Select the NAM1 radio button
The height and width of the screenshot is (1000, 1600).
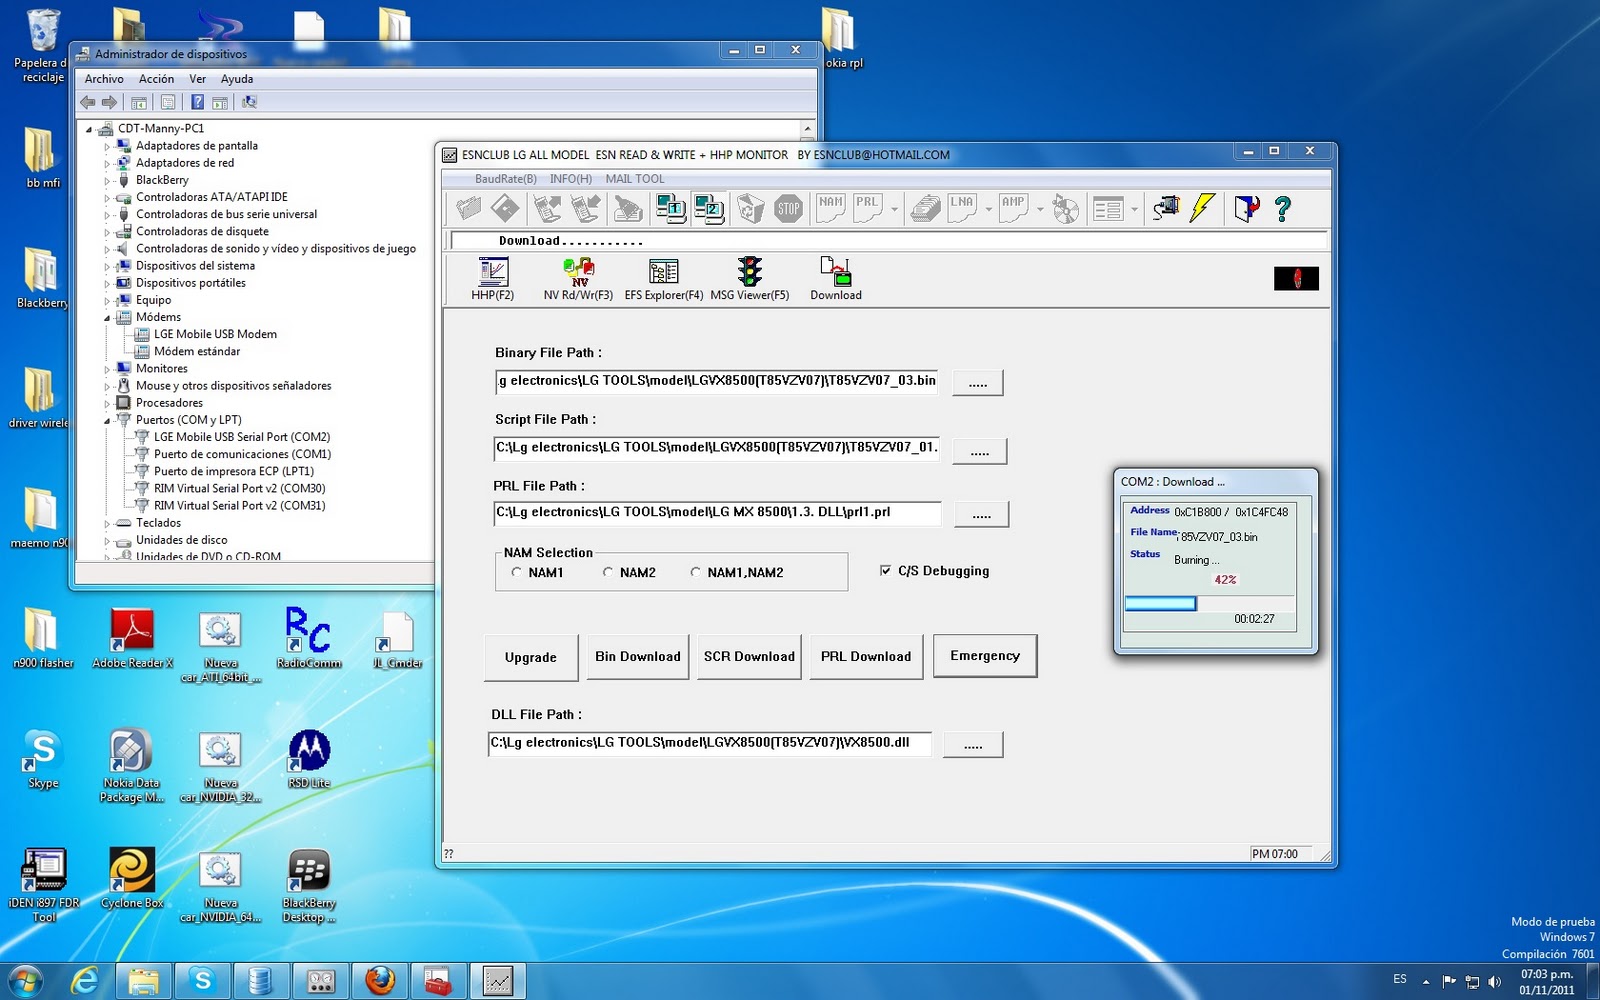point(516,572)
